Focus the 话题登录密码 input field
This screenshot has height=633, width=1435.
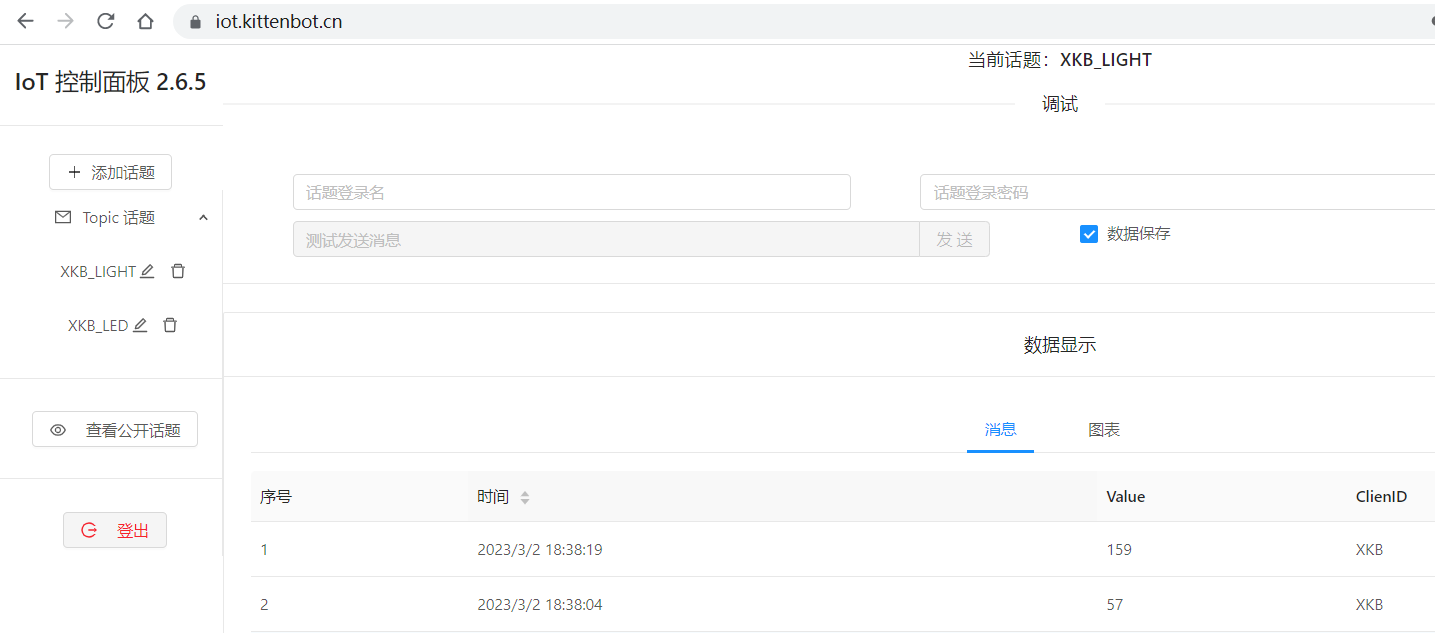(x=1177, y=192)
